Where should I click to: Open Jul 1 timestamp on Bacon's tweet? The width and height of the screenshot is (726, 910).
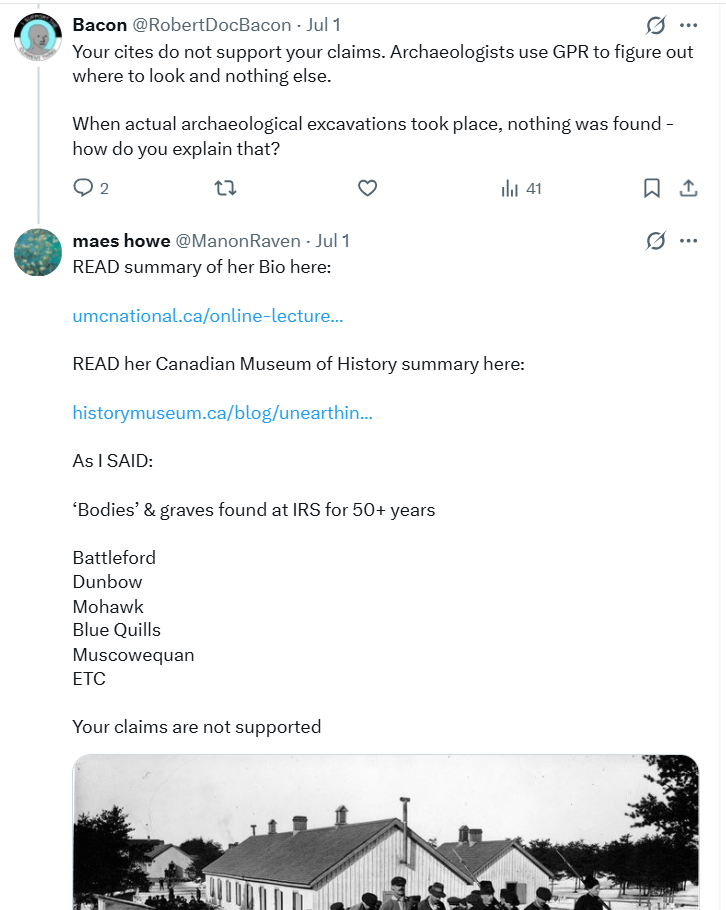point(323,25)
